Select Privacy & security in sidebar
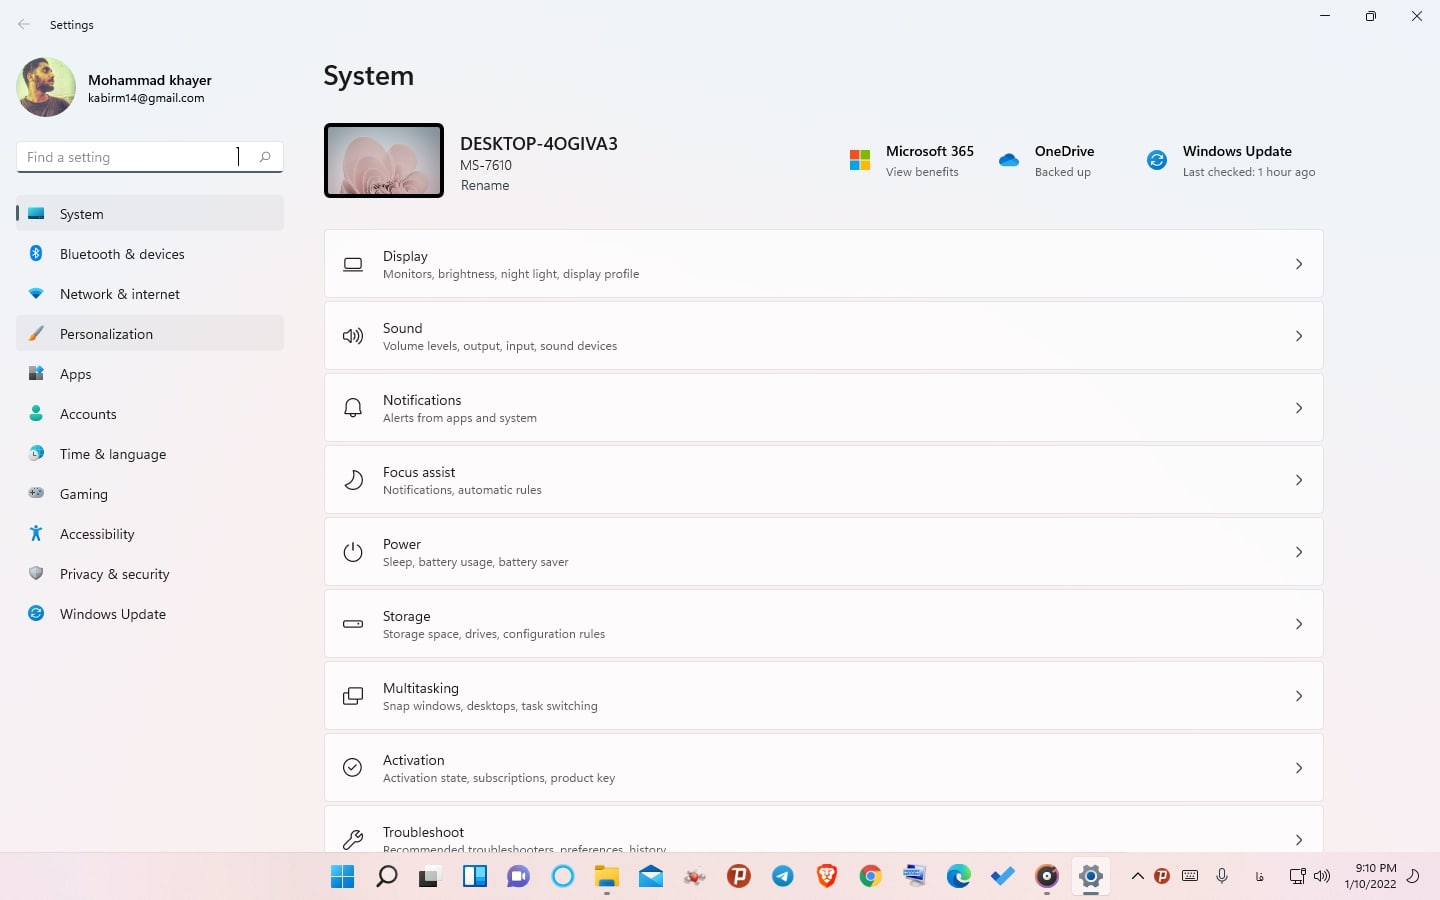This screenshot has height=900, width=1440. [114, 574]
